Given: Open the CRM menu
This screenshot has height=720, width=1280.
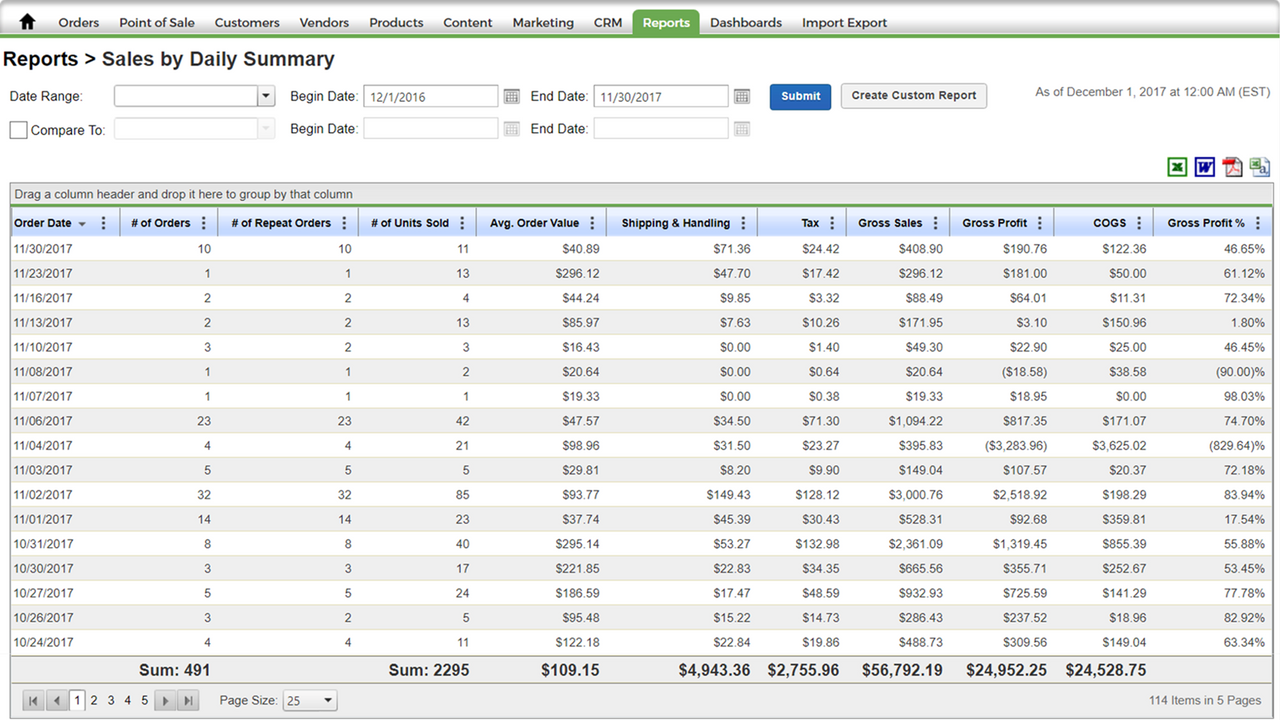Looking at the screenshot, I should [x=608, y=22].
